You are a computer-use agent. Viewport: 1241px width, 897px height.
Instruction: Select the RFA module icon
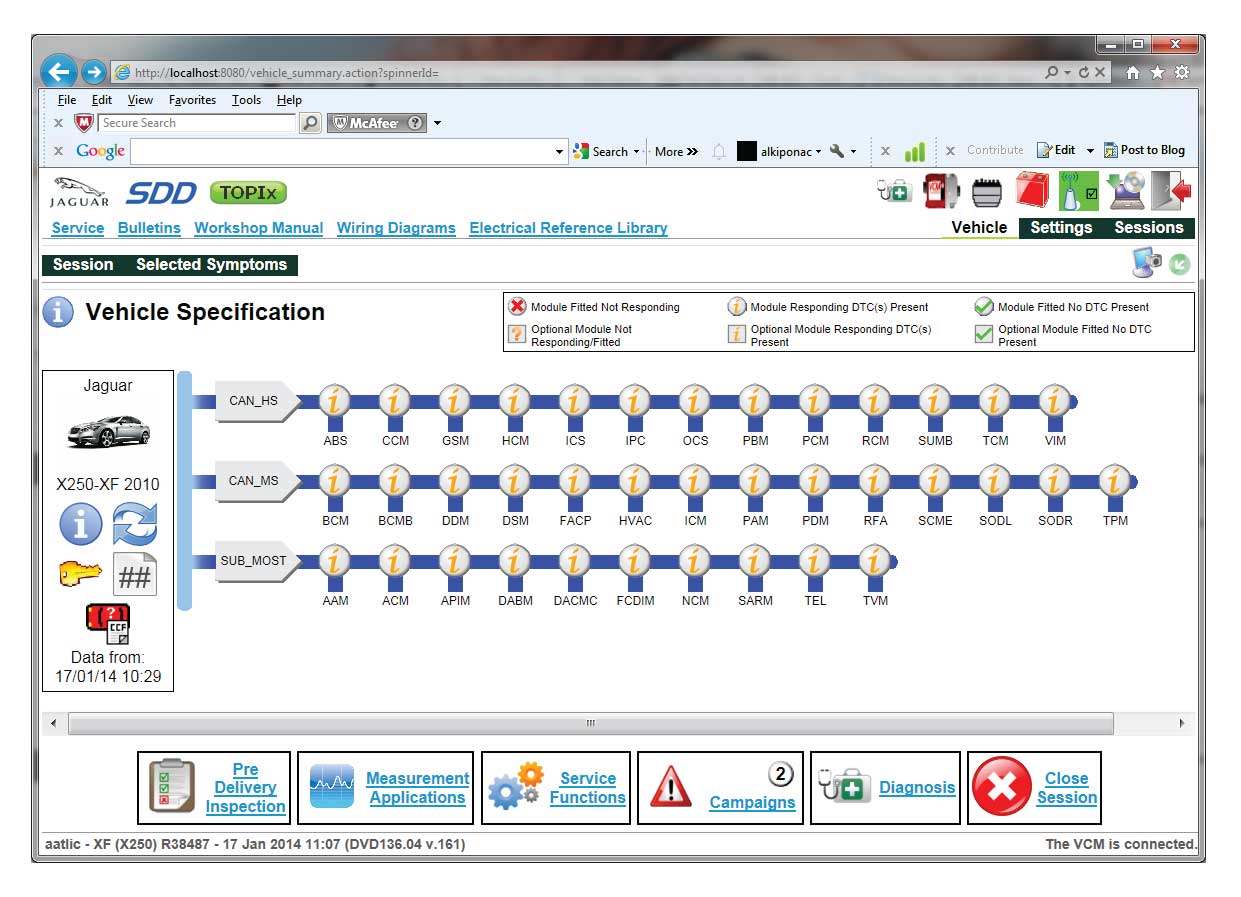click(875, 482)
